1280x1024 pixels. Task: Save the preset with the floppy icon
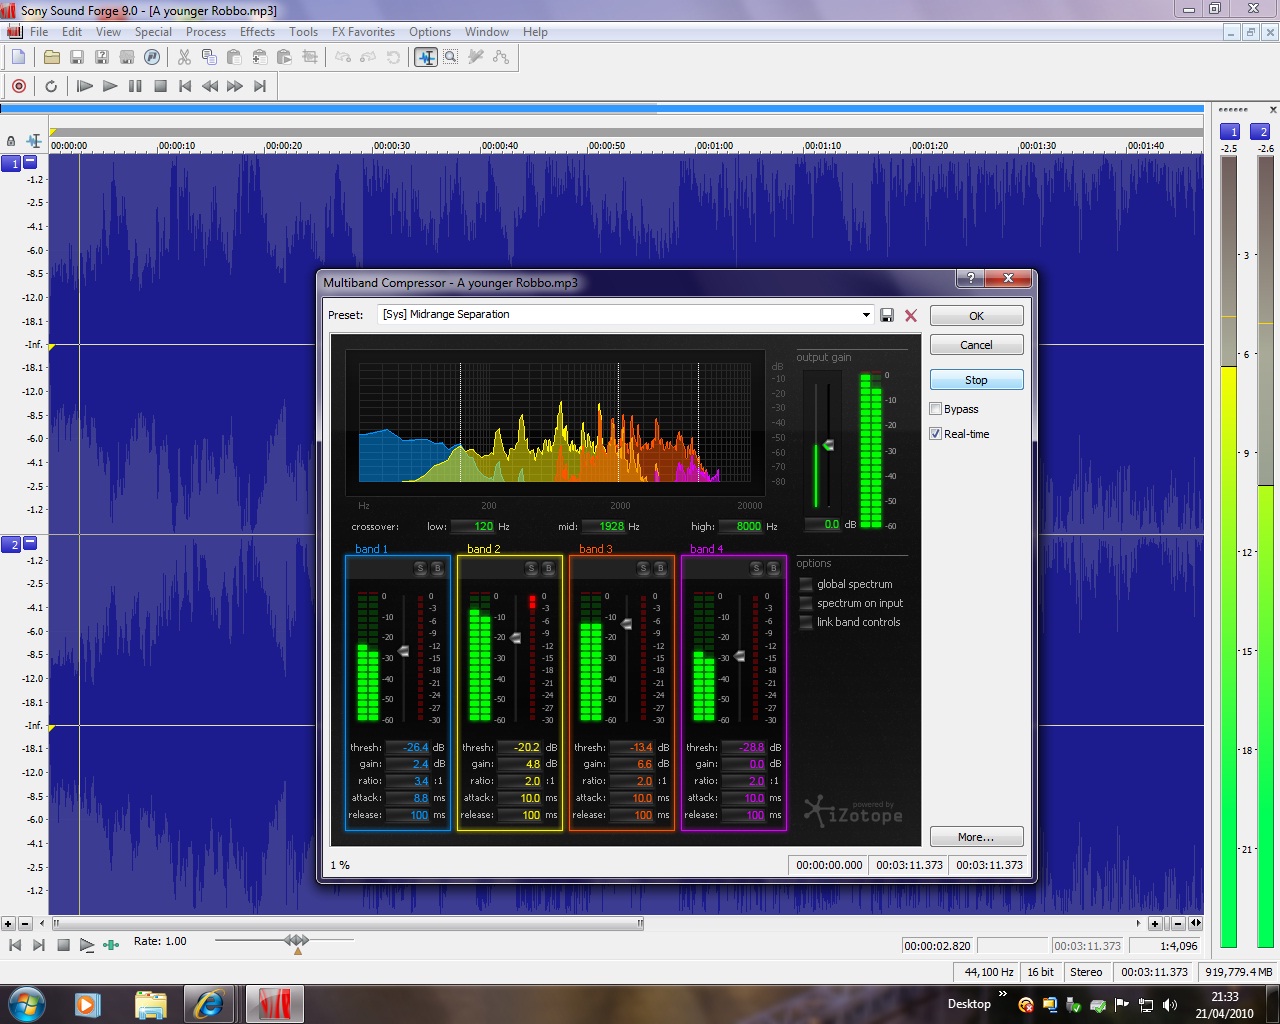[x=887, y=315]
